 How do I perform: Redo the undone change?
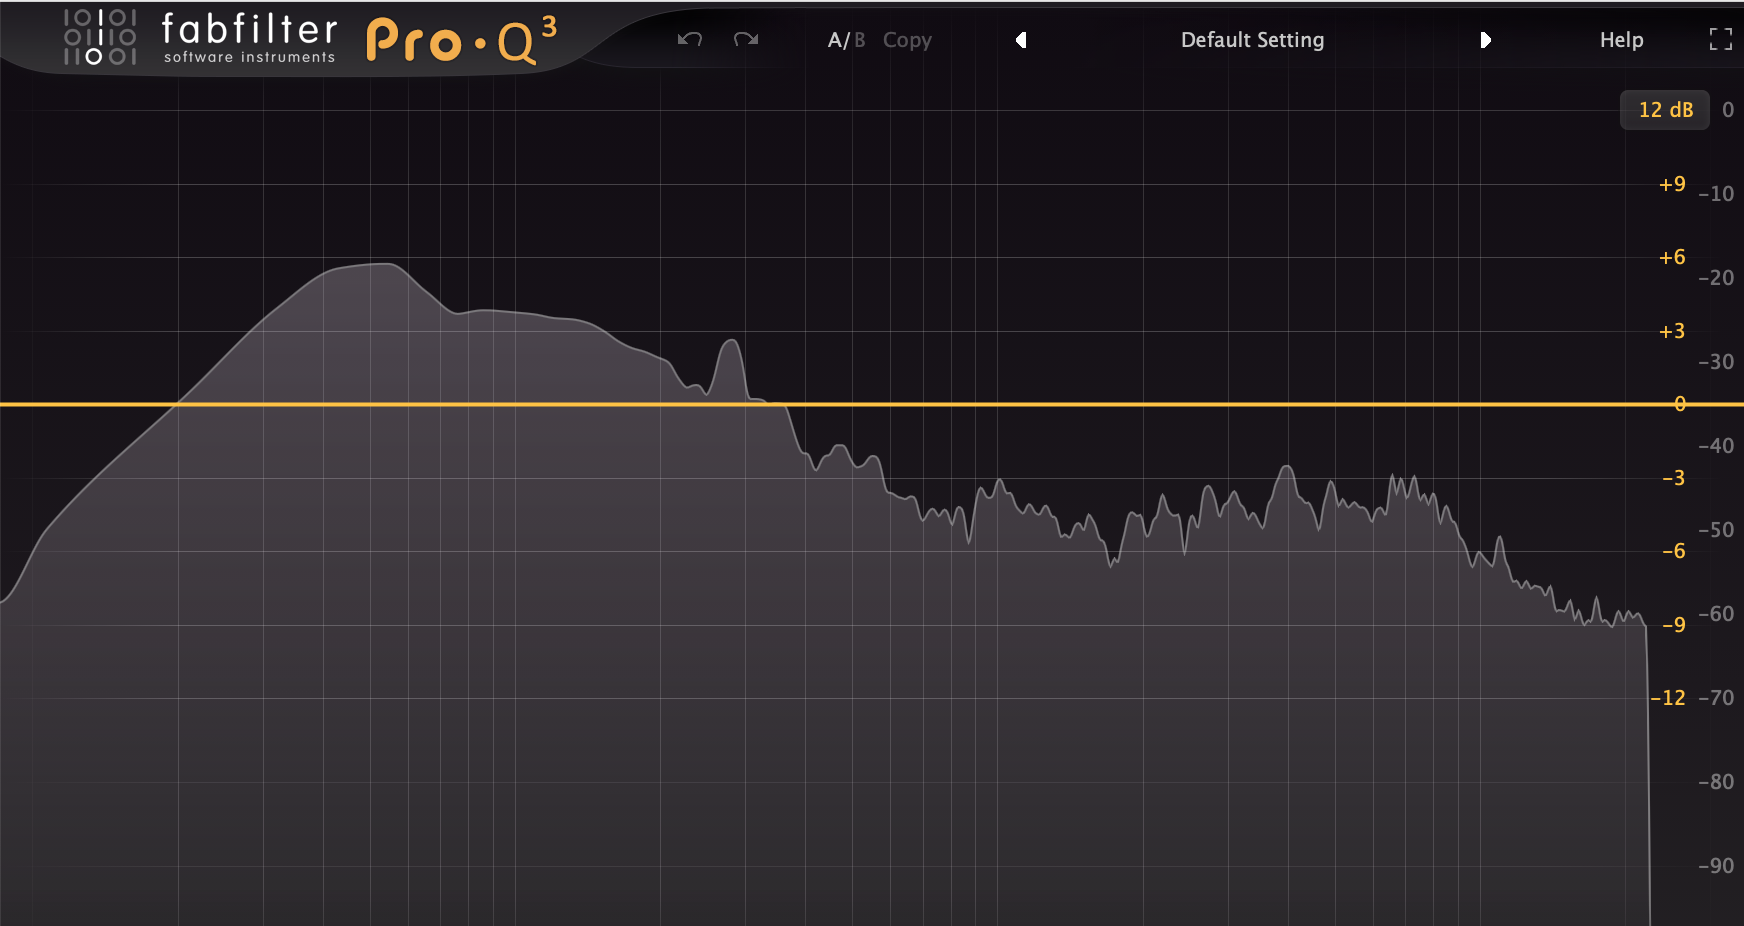[744, 40]
